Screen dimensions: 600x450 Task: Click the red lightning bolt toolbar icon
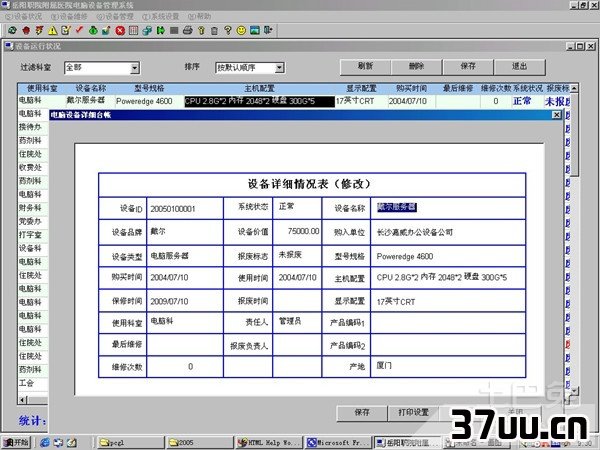39,30
